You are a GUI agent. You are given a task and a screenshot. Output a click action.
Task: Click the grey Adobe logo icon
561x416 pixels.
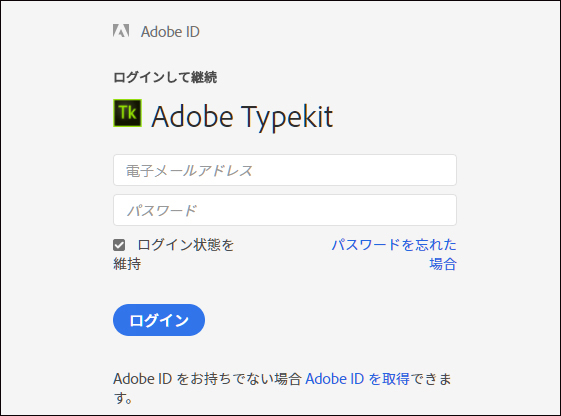click(x=121, y=31)
